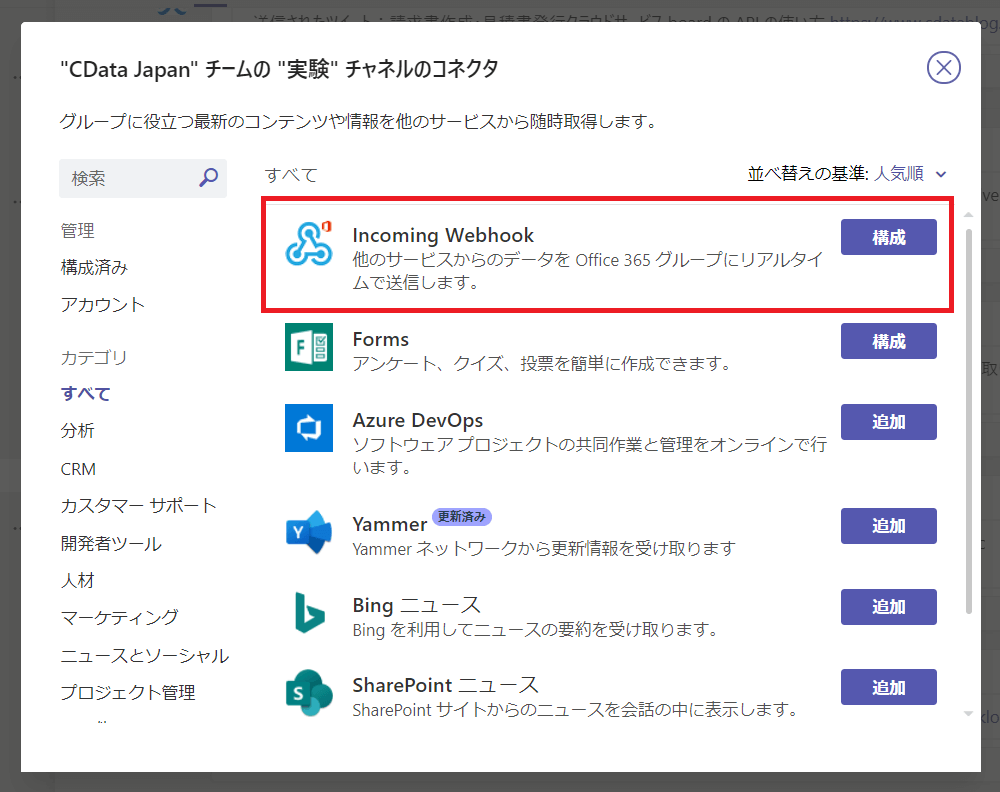Click the Yammer title text
The height and width of the screenshot is (792, 1000).
(390, 524)
